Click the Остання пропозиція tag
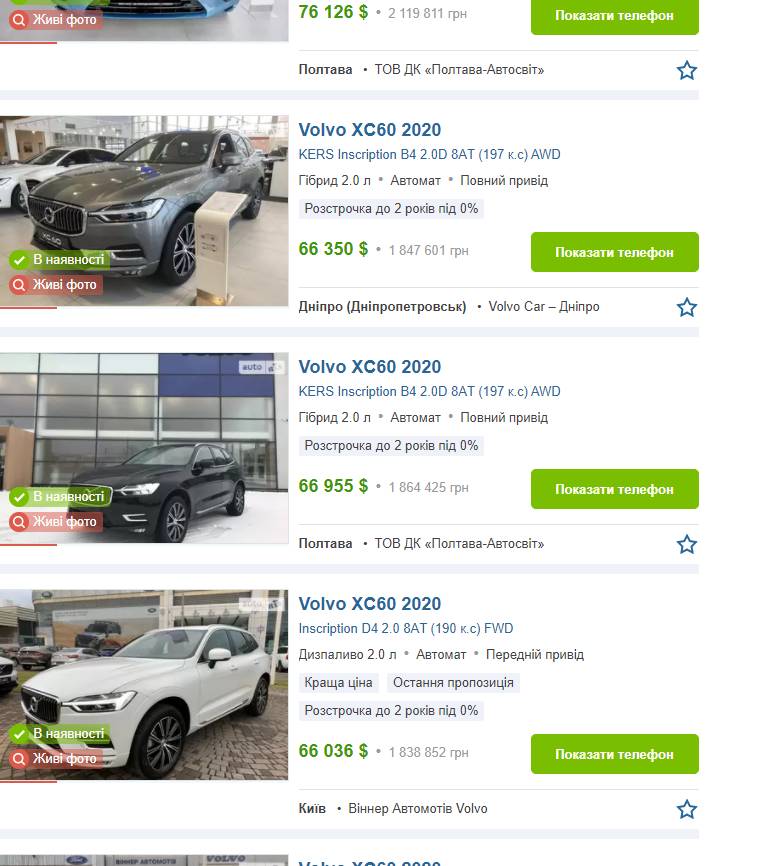 click(453, 683)
